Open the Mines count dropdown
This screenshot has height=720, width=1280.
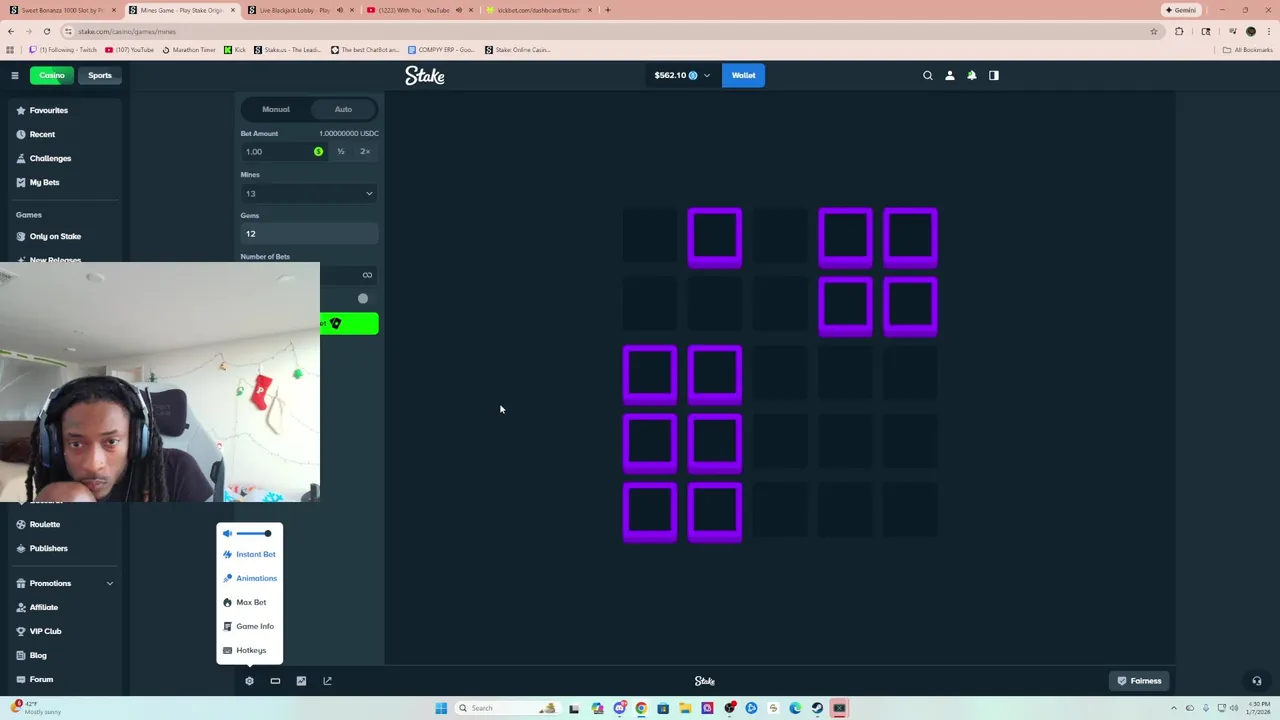308,194
